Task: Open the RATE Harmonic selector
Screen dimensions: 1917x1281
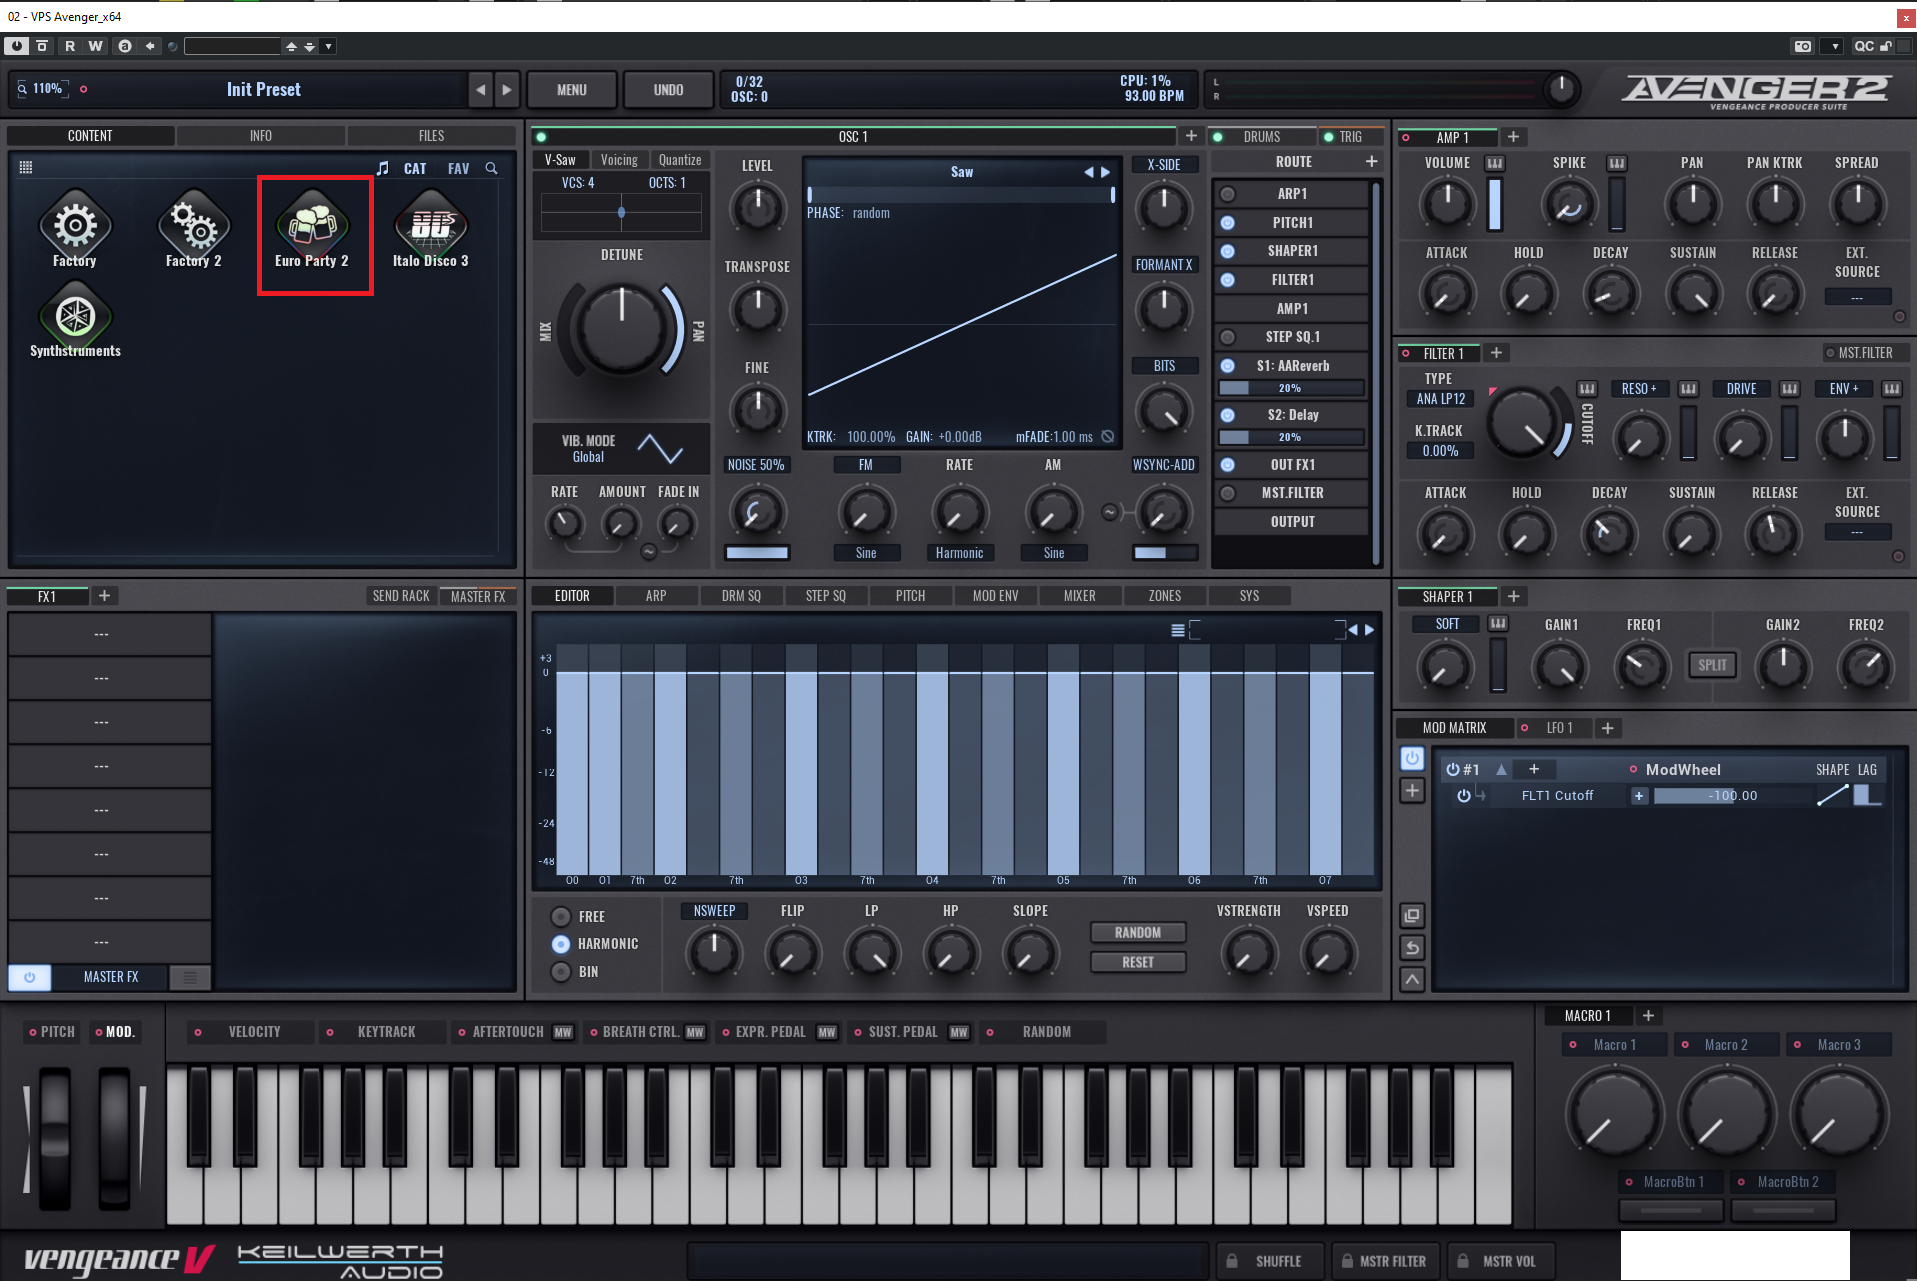Action: [959, 553]
